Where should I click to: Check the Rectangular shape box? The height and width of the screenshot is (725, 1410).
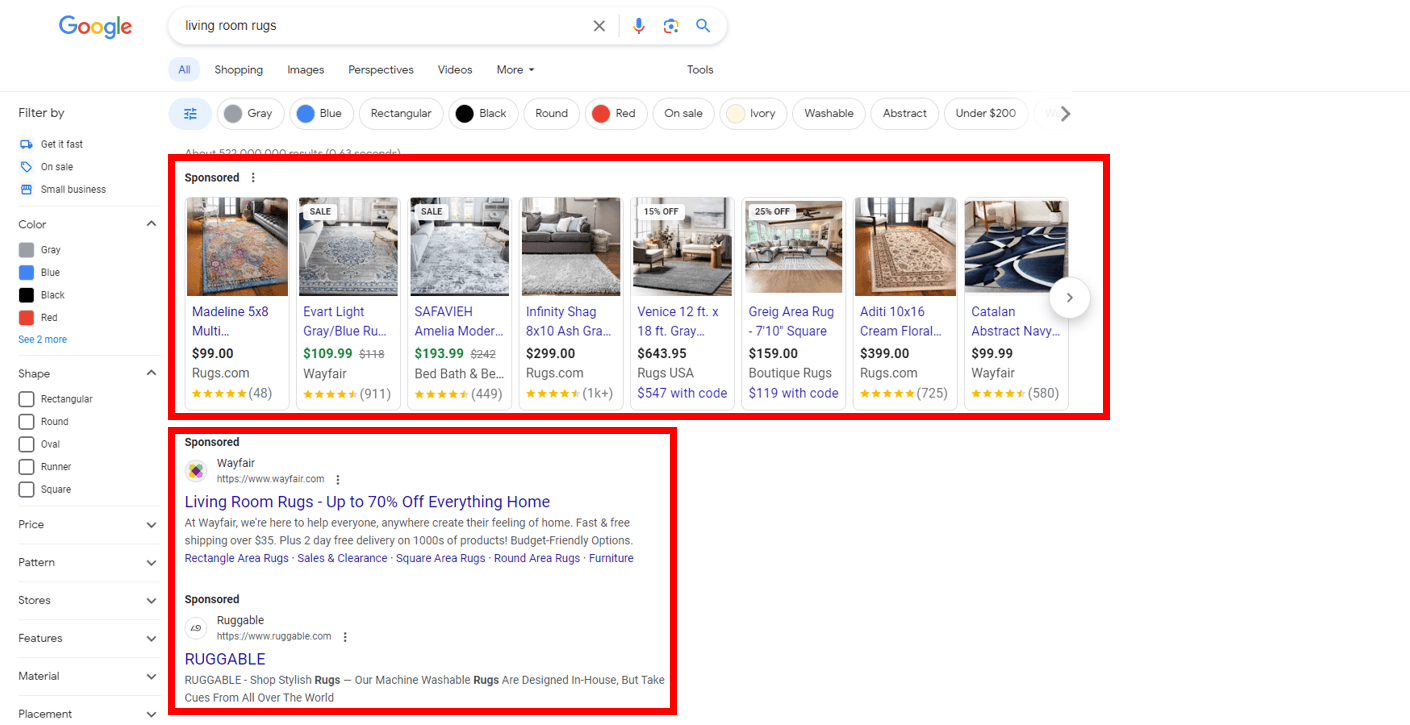(26, 399)
